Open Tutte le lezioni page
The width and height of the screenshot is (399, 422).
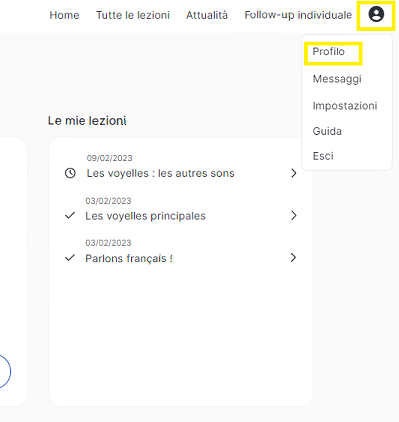(133, 15)
